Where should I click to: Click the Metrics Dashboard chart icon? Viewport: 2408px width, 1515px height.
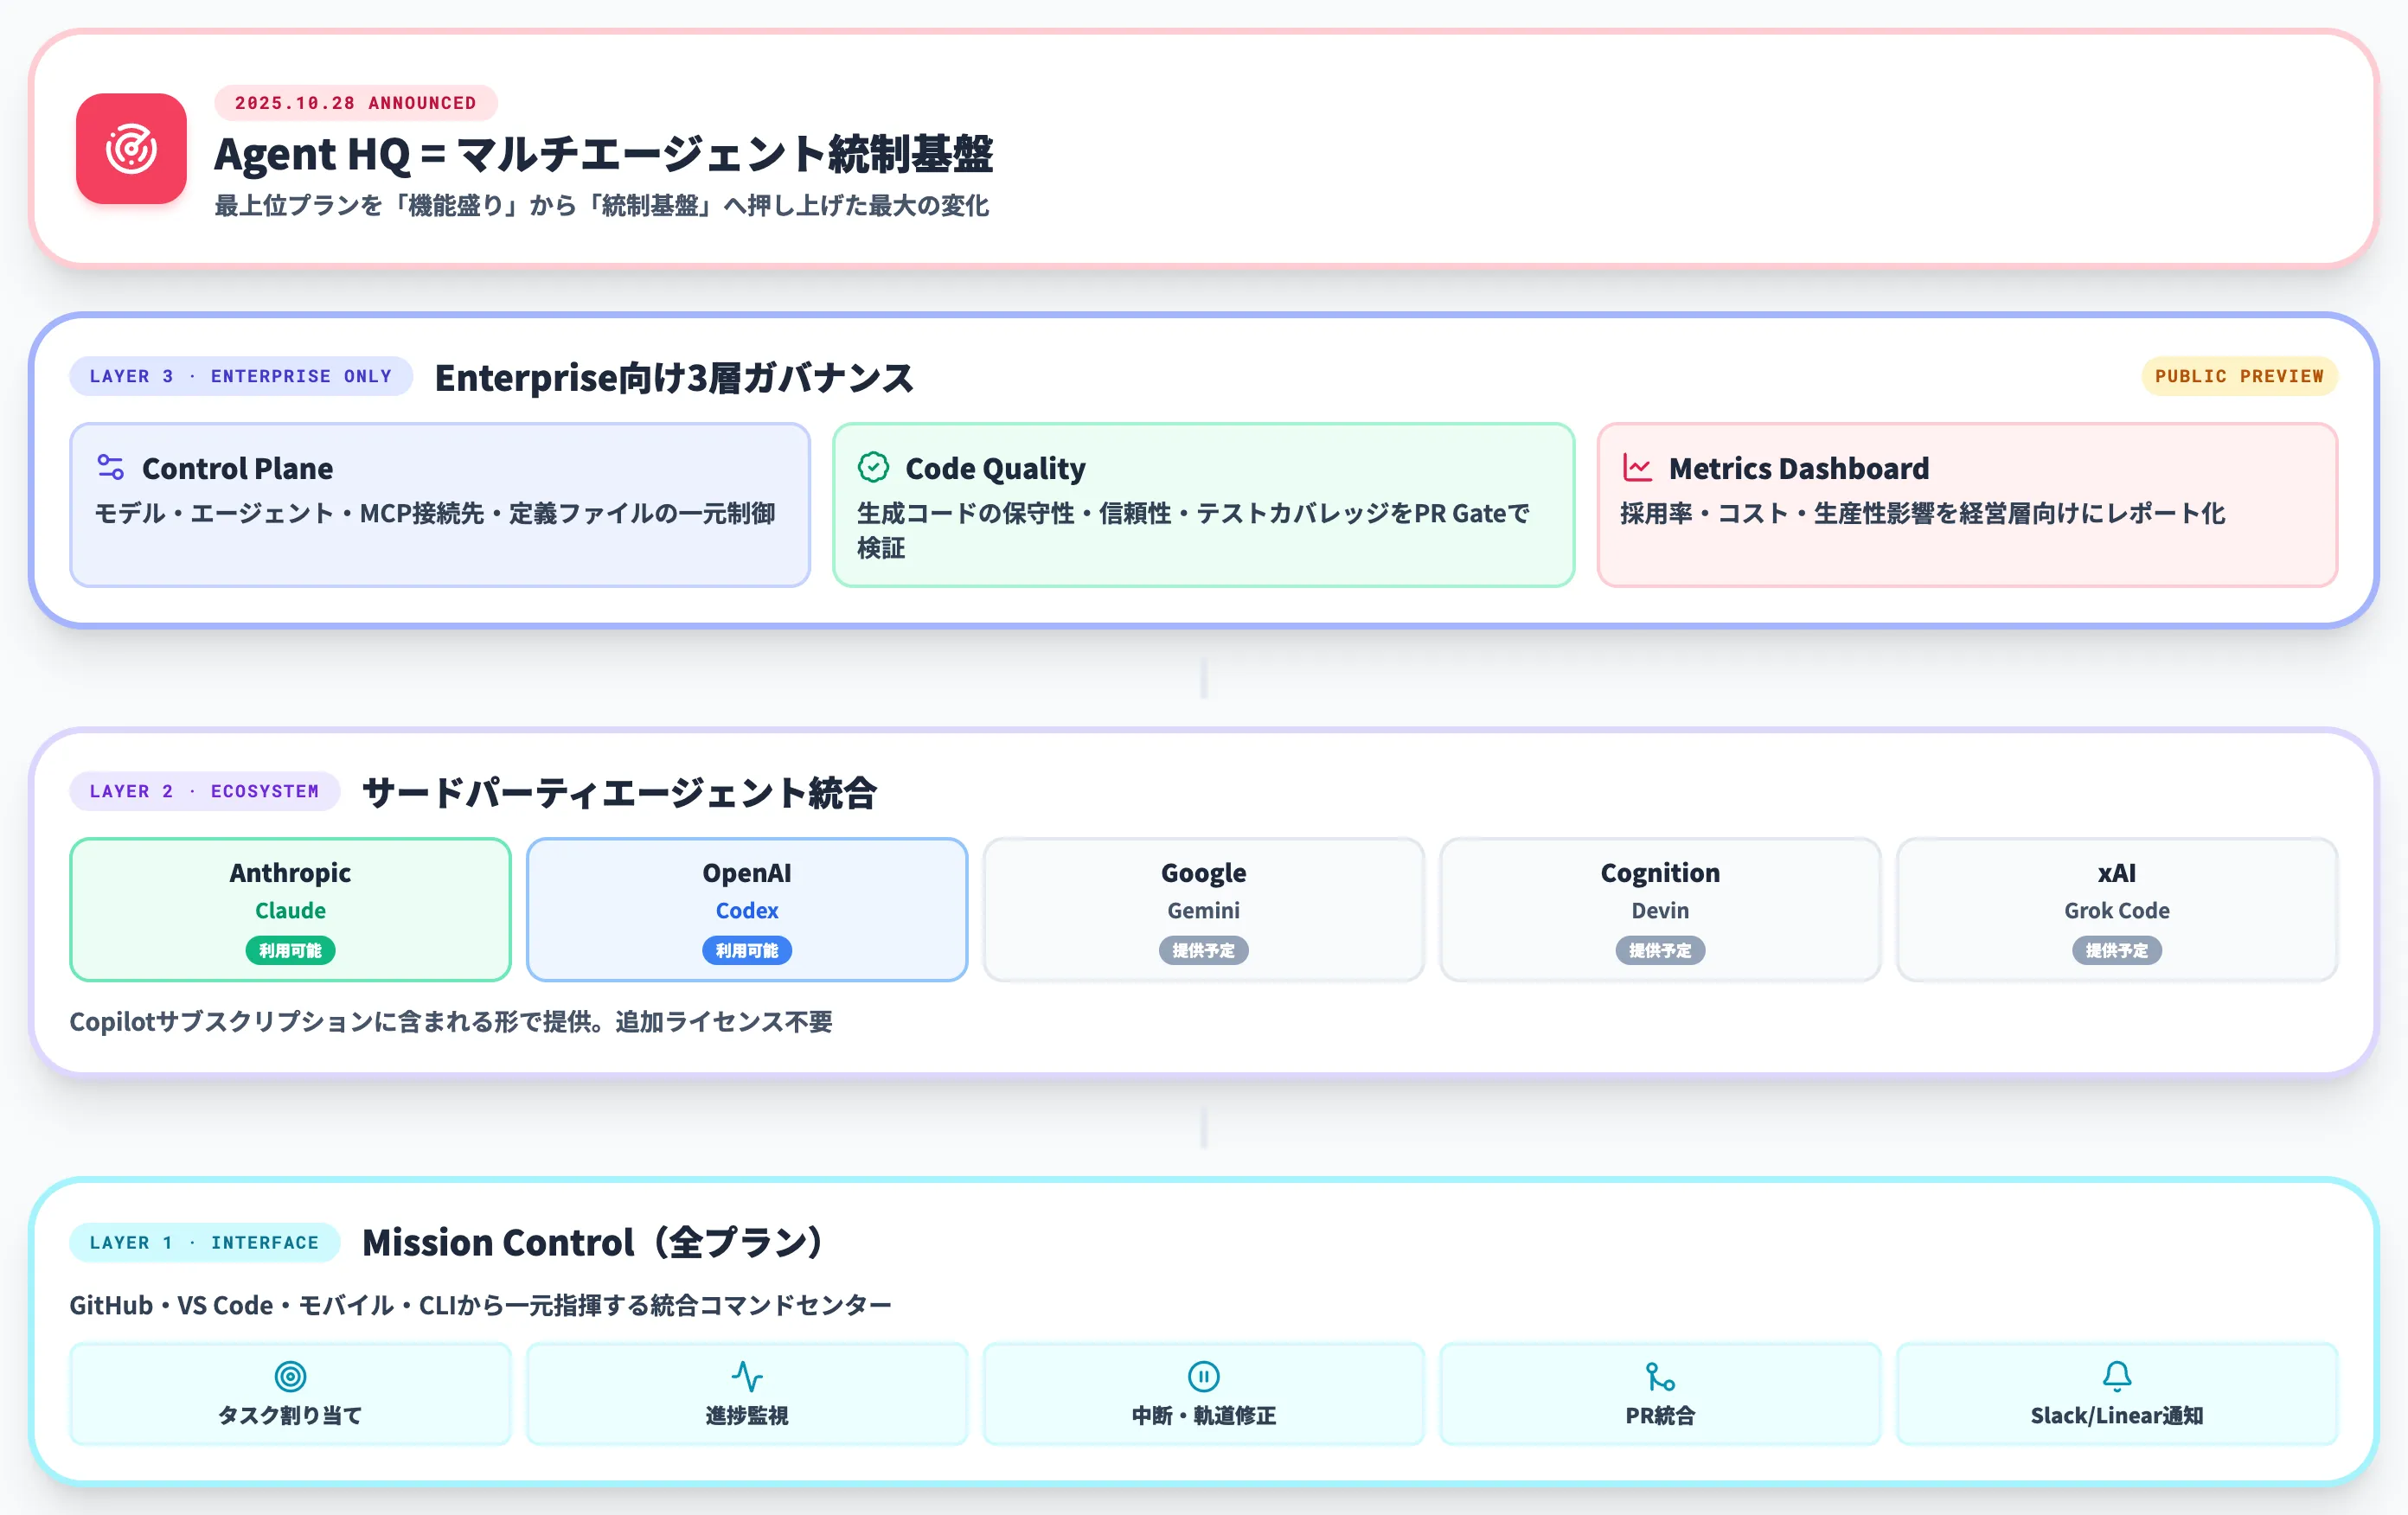tap(1637, 467)
